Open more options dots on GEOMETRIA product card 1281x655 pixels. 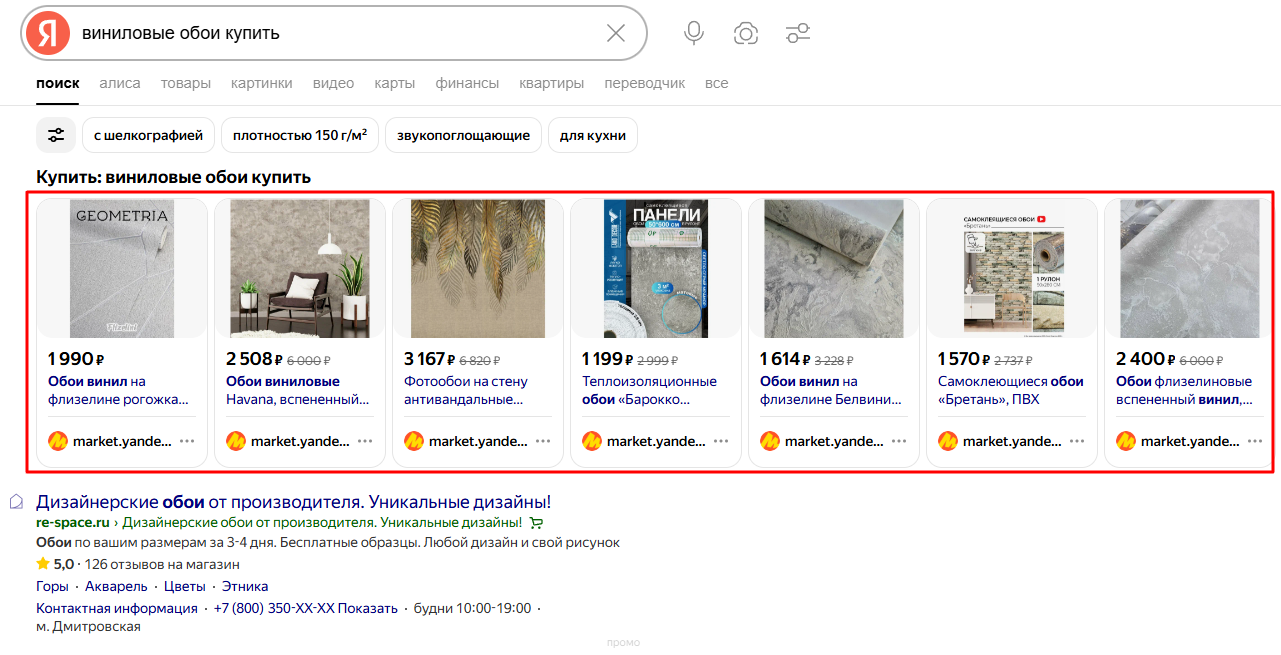coord(187,441)
